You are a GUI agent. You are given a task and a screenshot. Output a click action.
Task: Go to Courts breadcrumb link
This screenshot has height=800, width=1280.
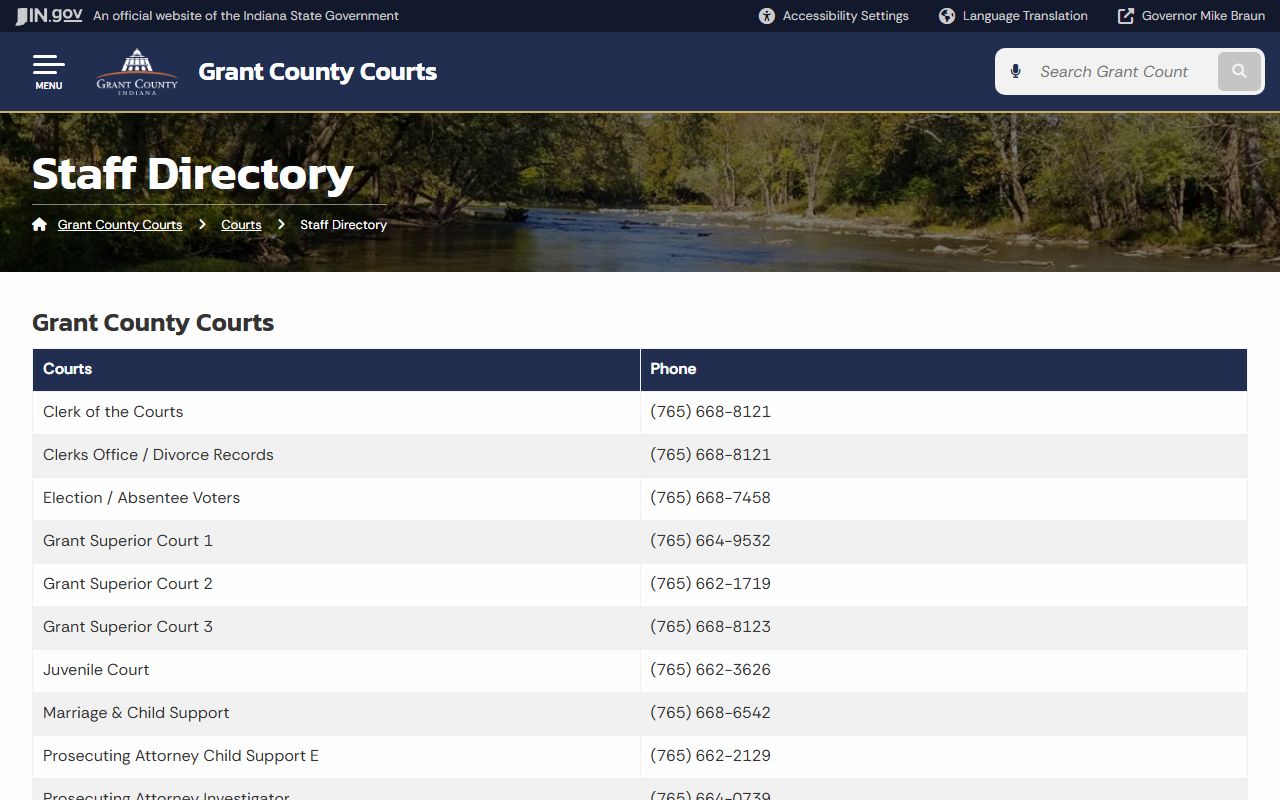click(x=241, y=225)
